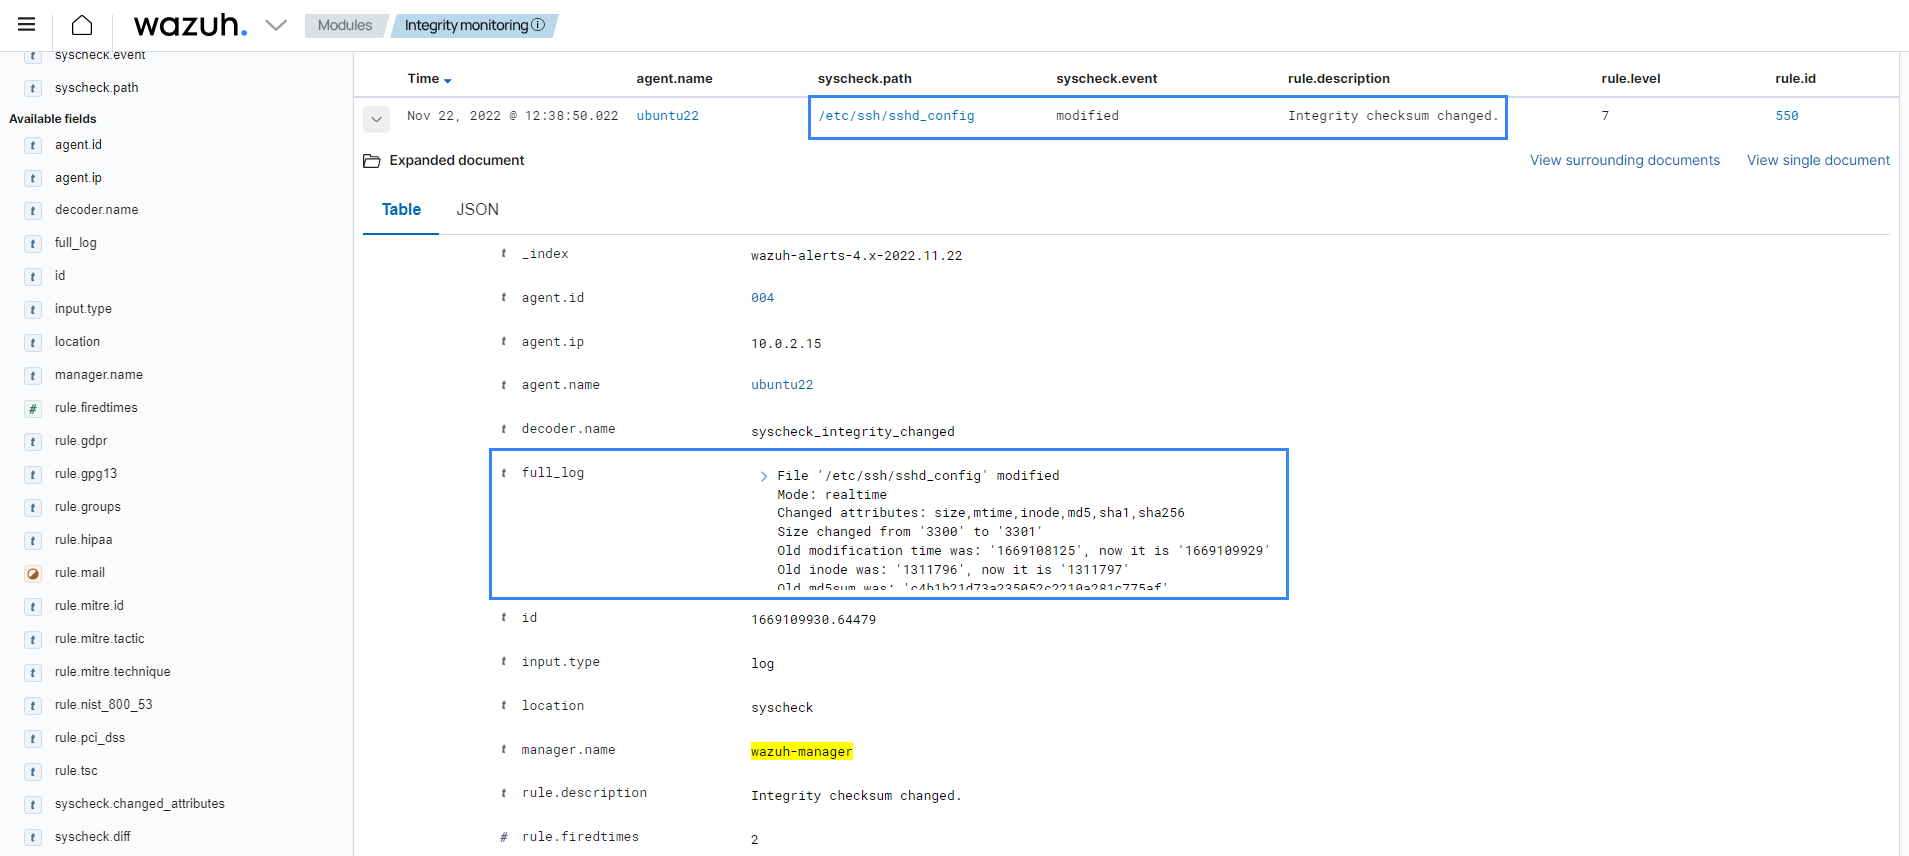
Task: Select the rule.pci_dss sidebar field
Action: coord(90,738)
